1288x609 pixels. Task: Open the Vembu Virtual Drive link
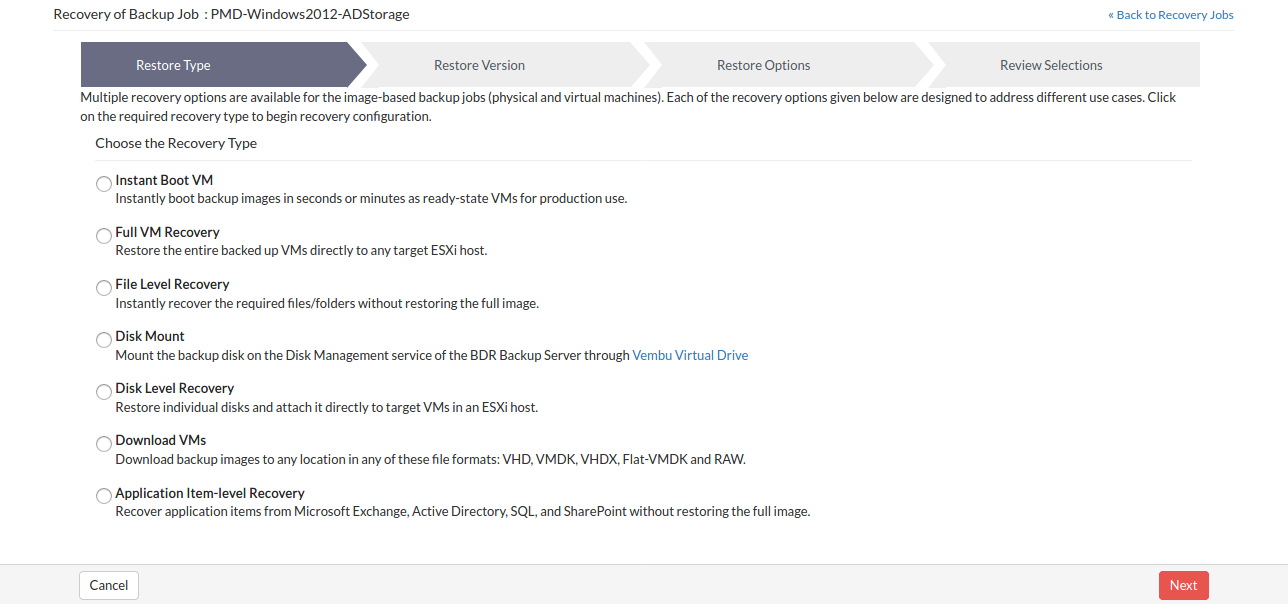pyautogui.click(x=690, y=355)
